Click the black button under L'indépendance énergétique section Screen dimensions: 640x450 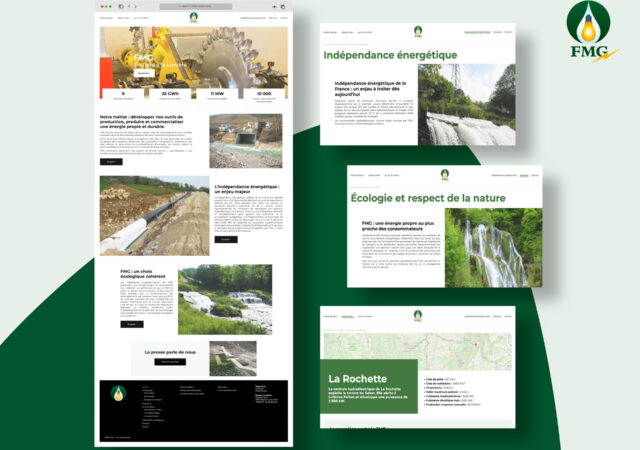coord(226,239)
